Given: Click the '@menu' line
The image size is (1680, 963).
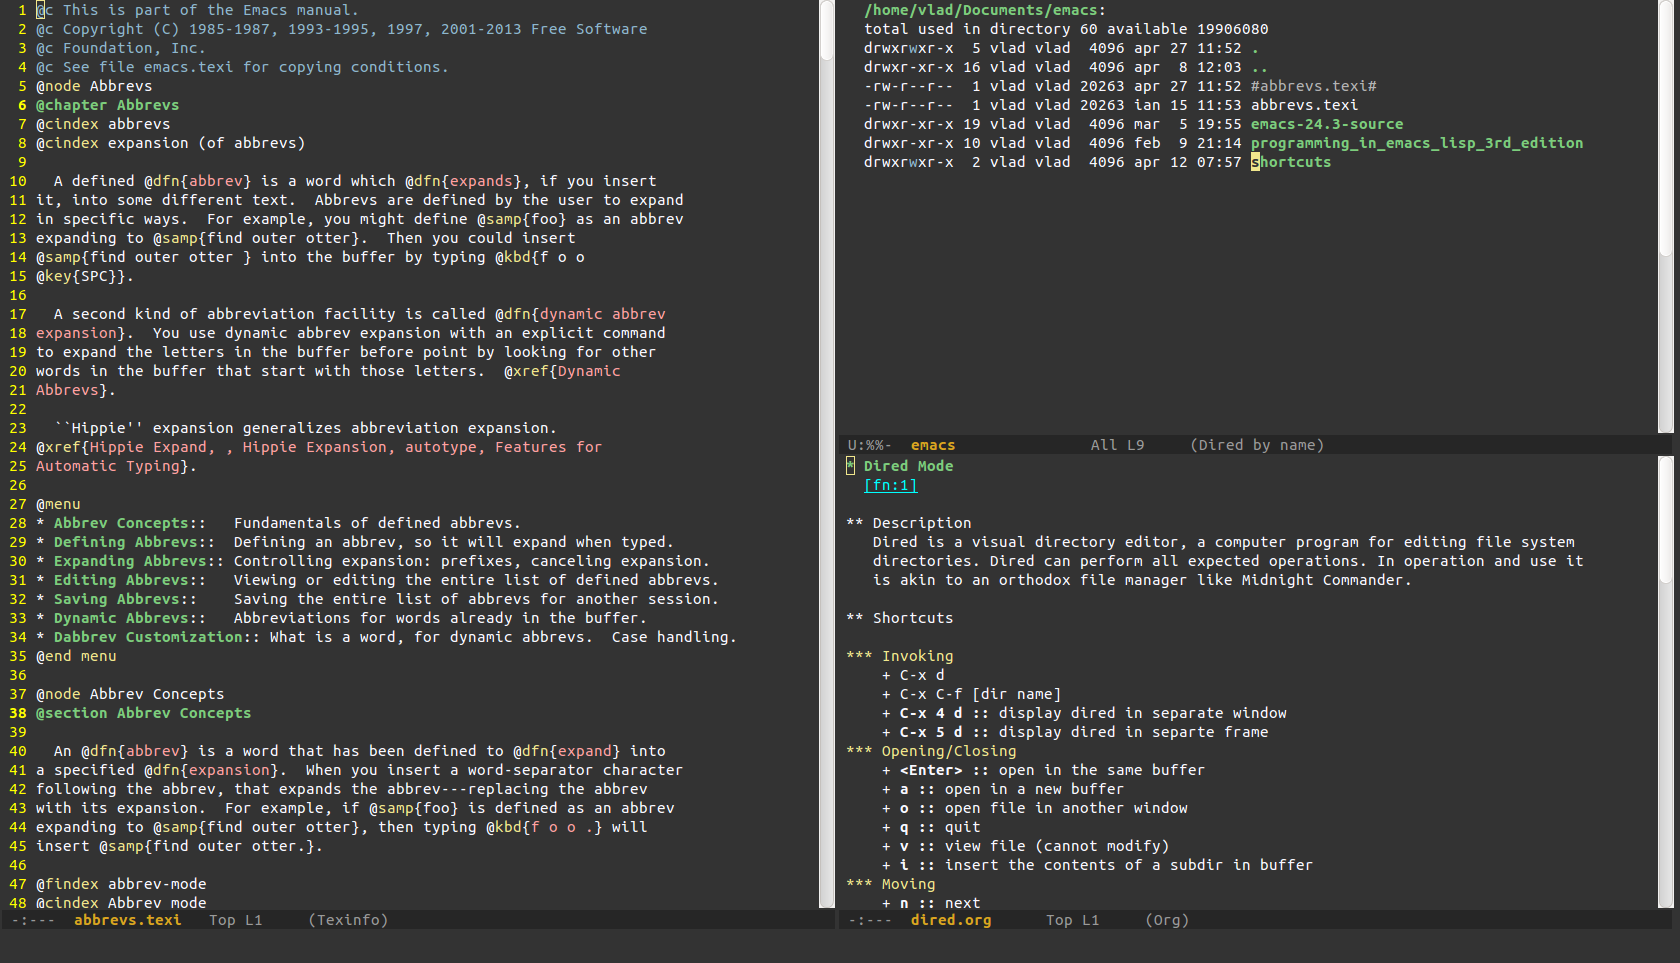Looking at the screenshot, I should tap(58, 504).
